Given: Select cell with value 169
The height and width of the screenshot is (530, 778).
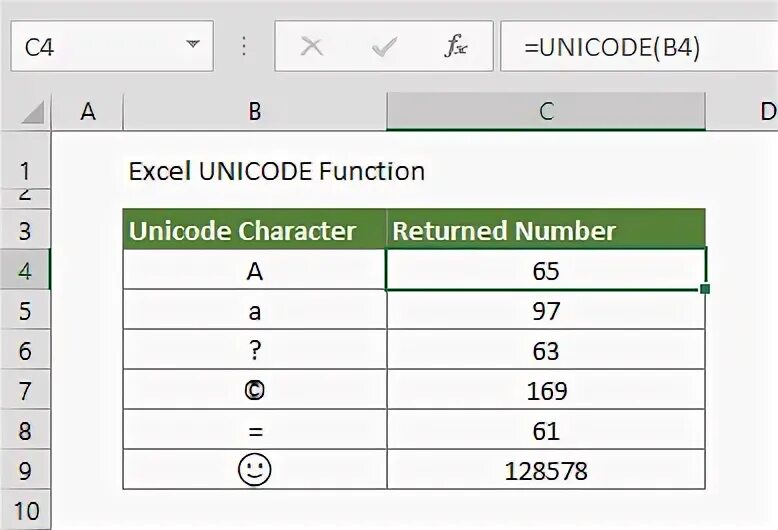Looking at the screenshot, I should point(546,390).
